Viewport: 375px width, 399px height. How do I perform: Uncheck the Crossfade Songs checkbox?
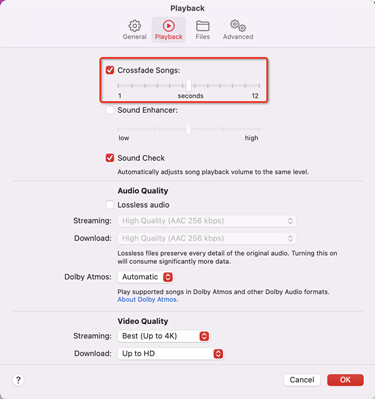pyautogui.click(x=110, y=70)
